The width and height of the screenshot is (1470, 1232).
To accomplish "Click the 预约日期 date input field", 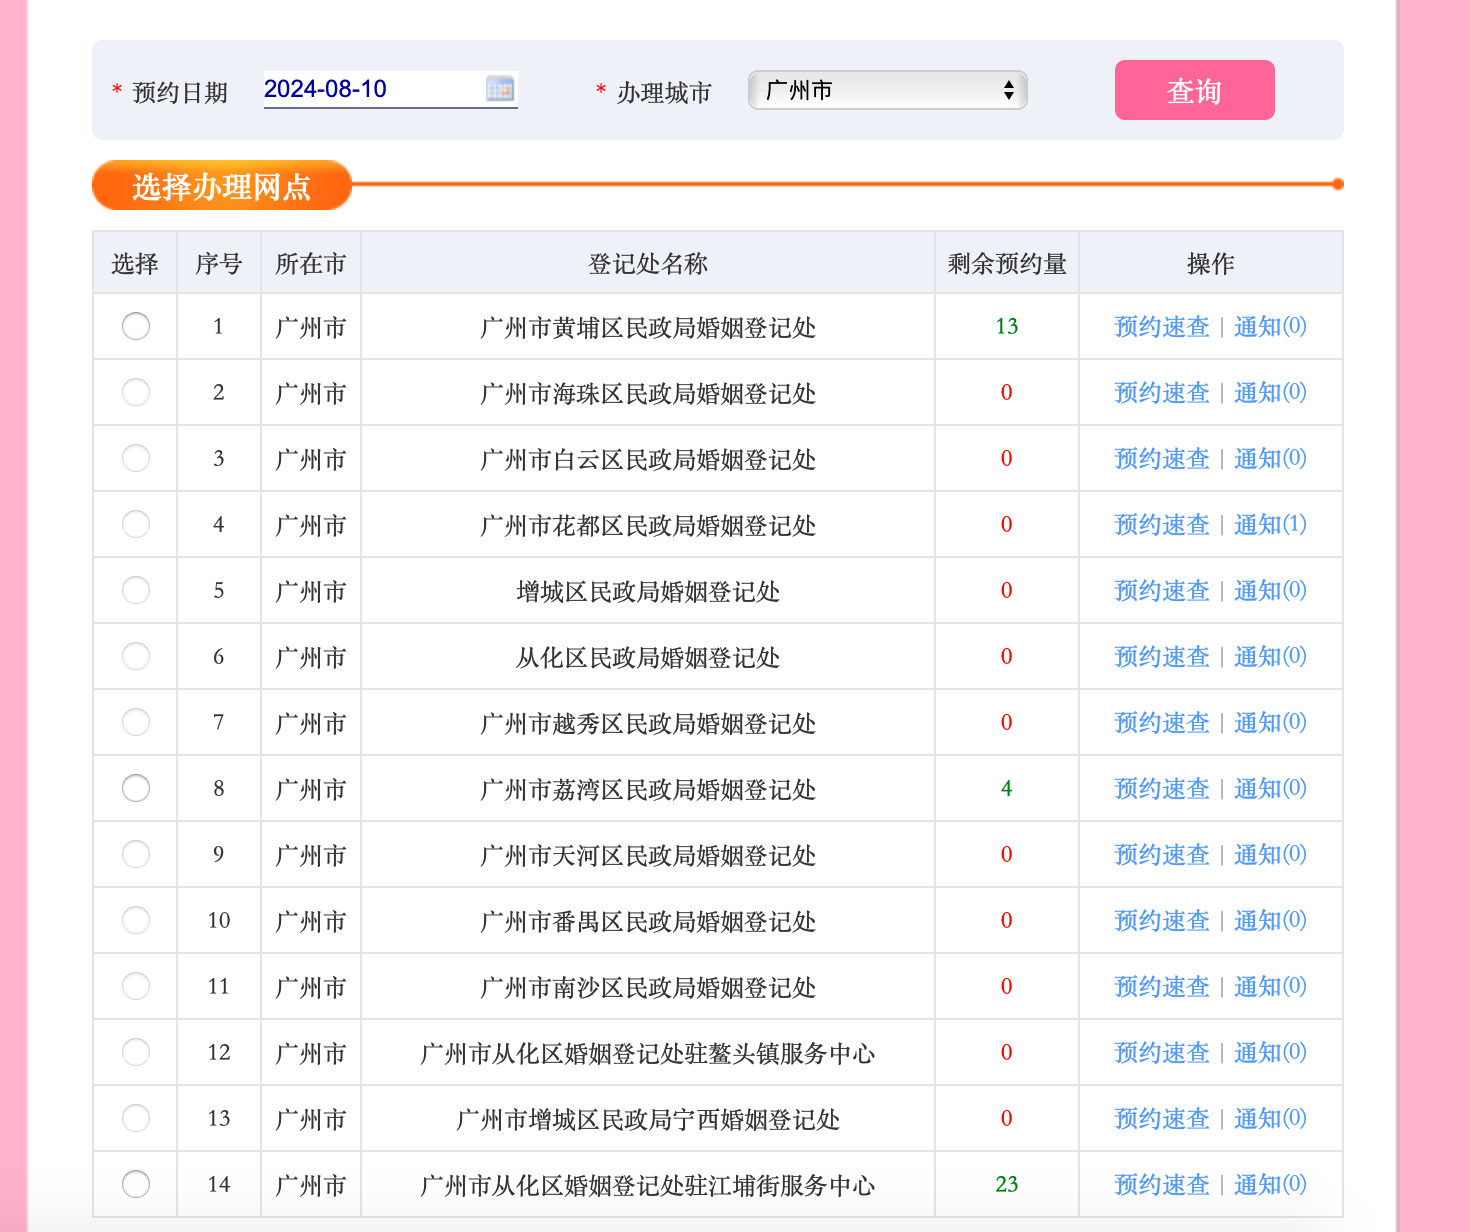I will coord(372,89).
